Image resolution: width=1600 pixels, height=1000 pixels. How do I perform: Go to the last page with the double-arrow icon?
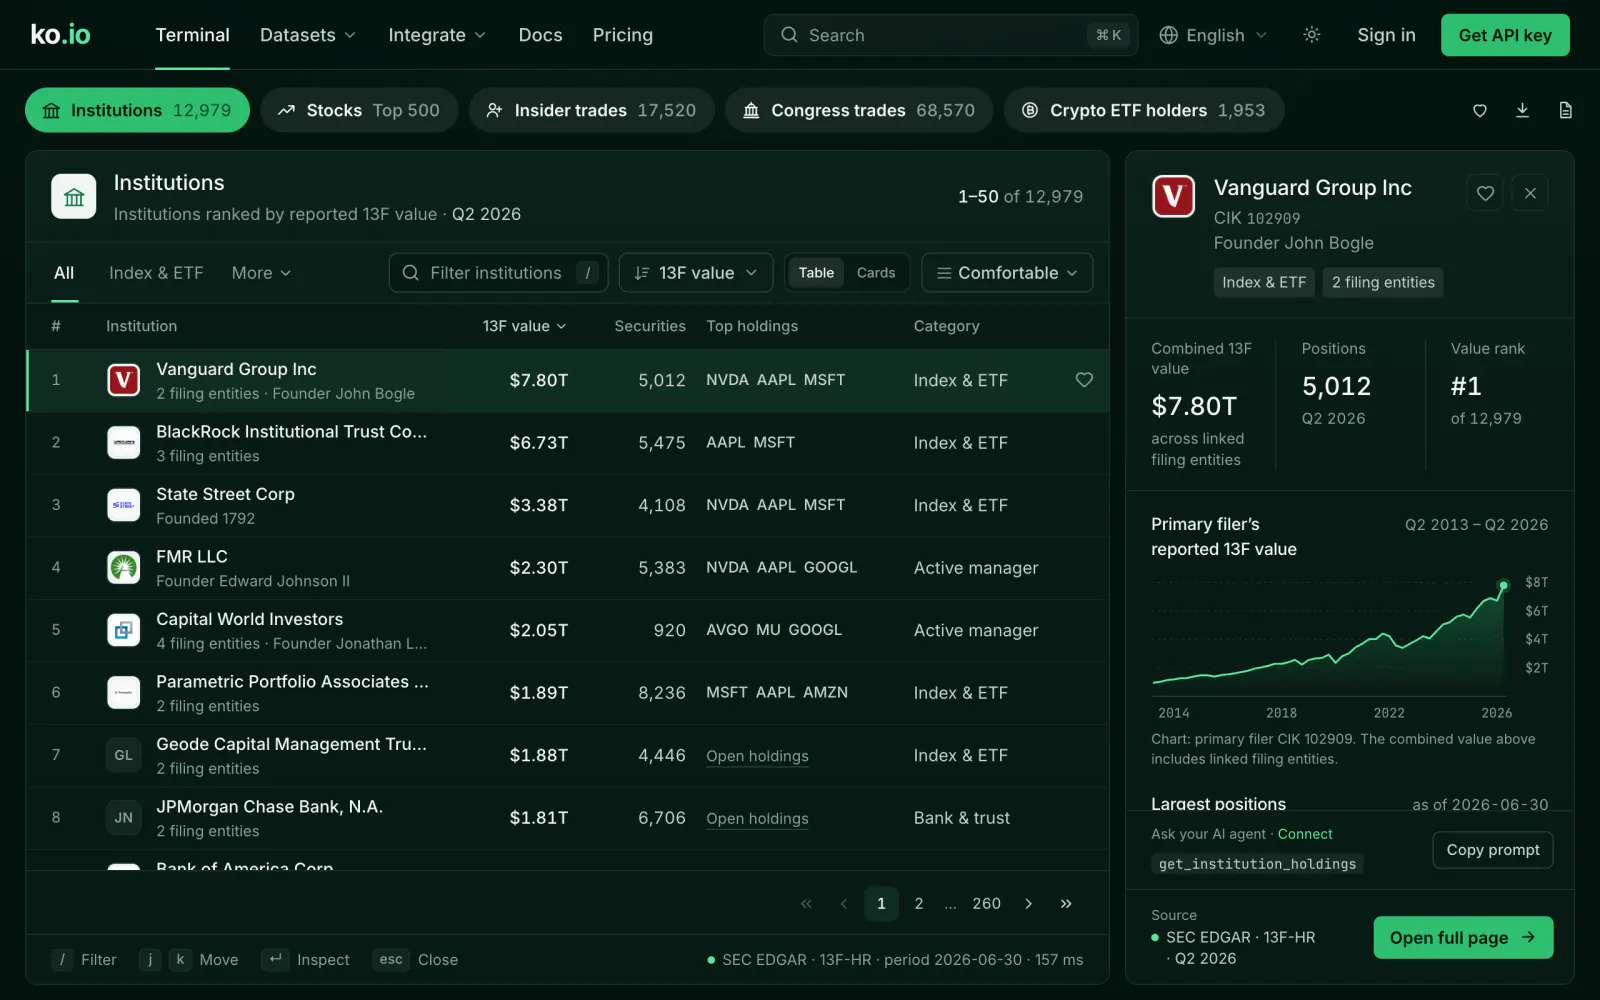click(1066, 903)
